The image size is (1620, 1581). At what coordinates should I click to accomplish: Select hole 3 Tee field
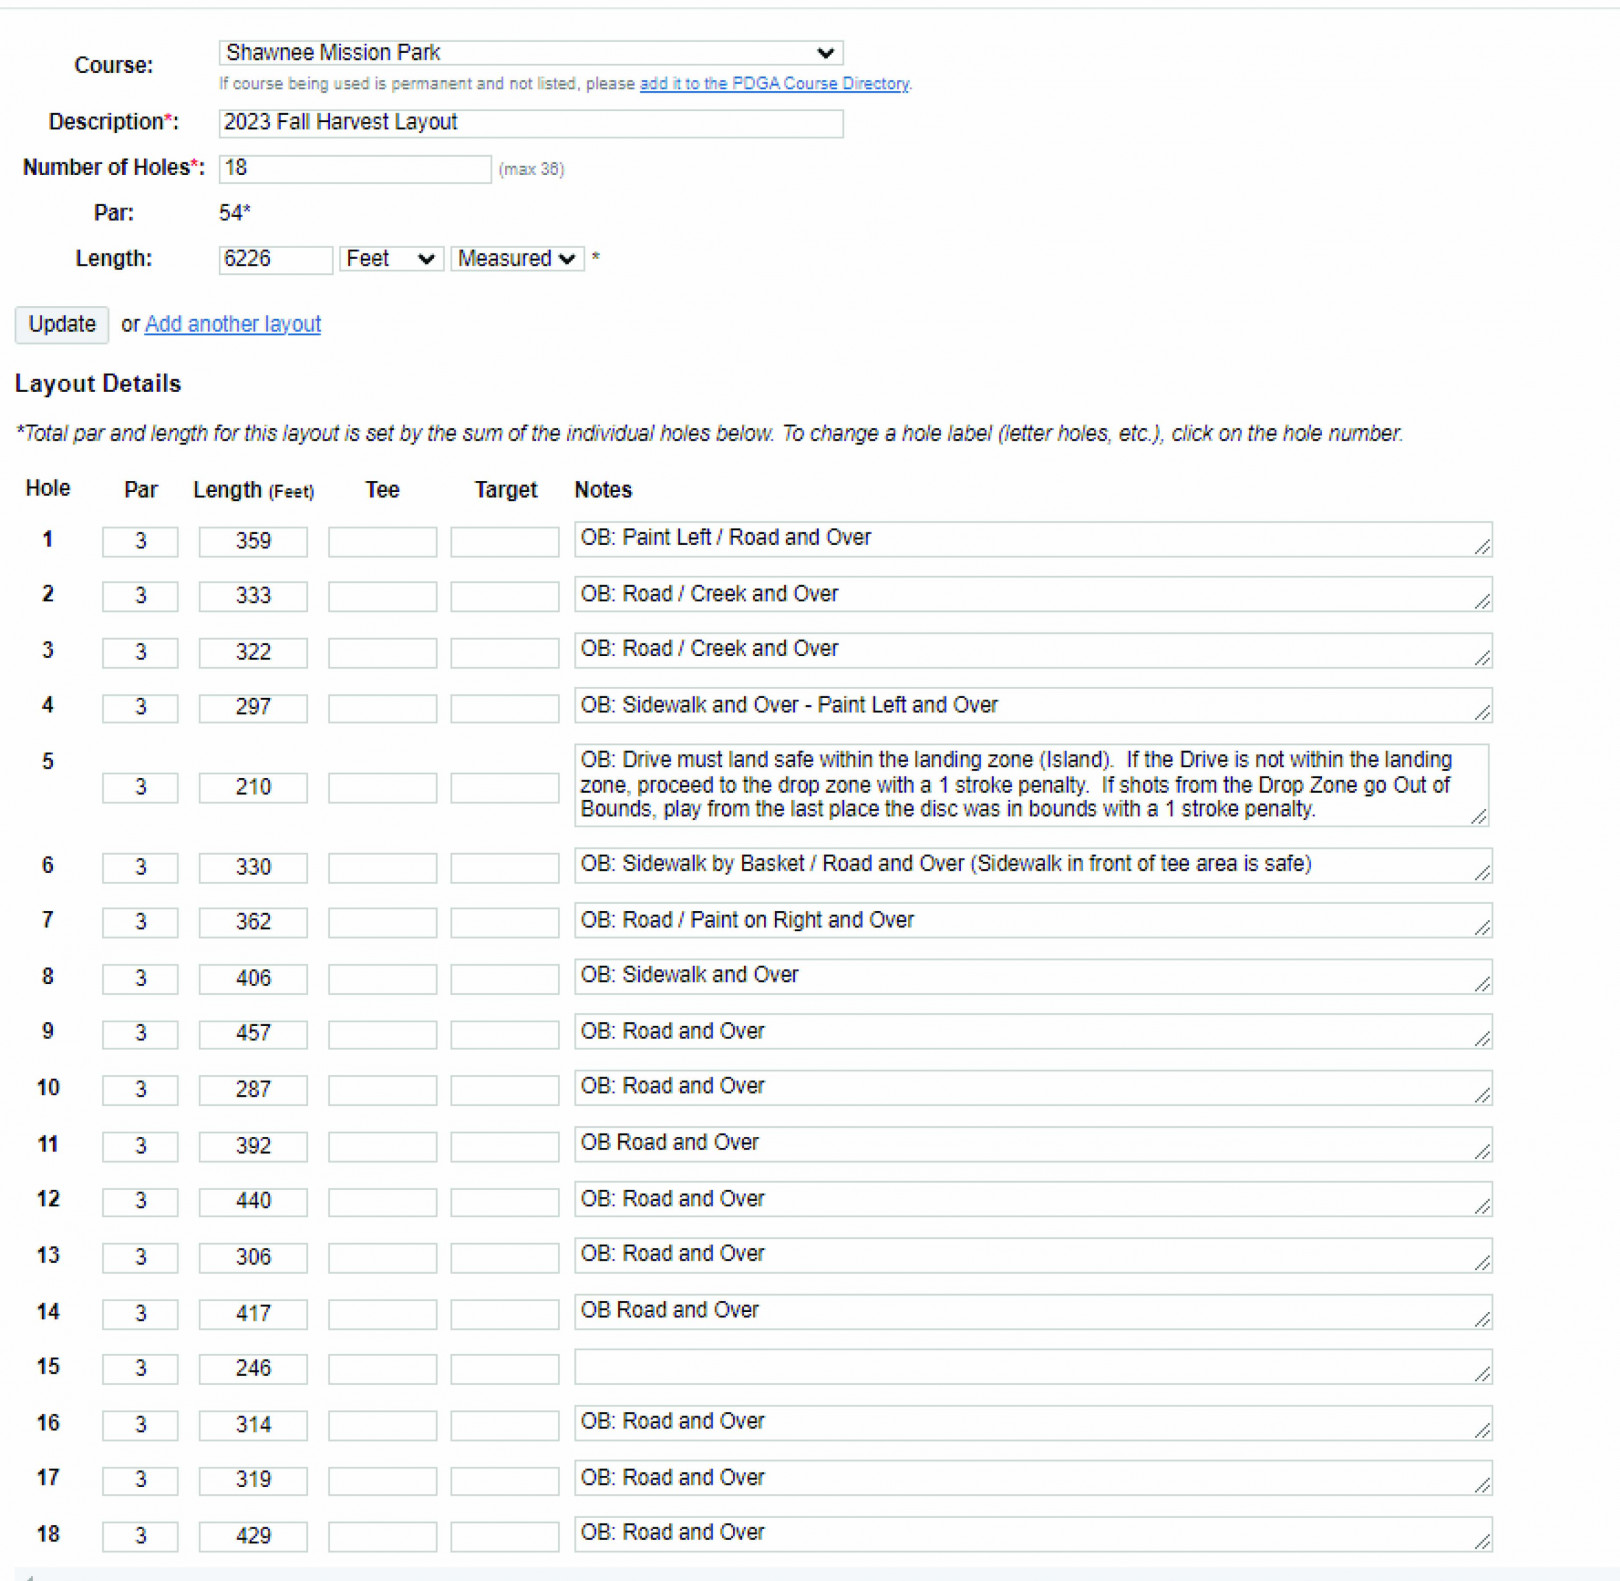tap(382, 652)
